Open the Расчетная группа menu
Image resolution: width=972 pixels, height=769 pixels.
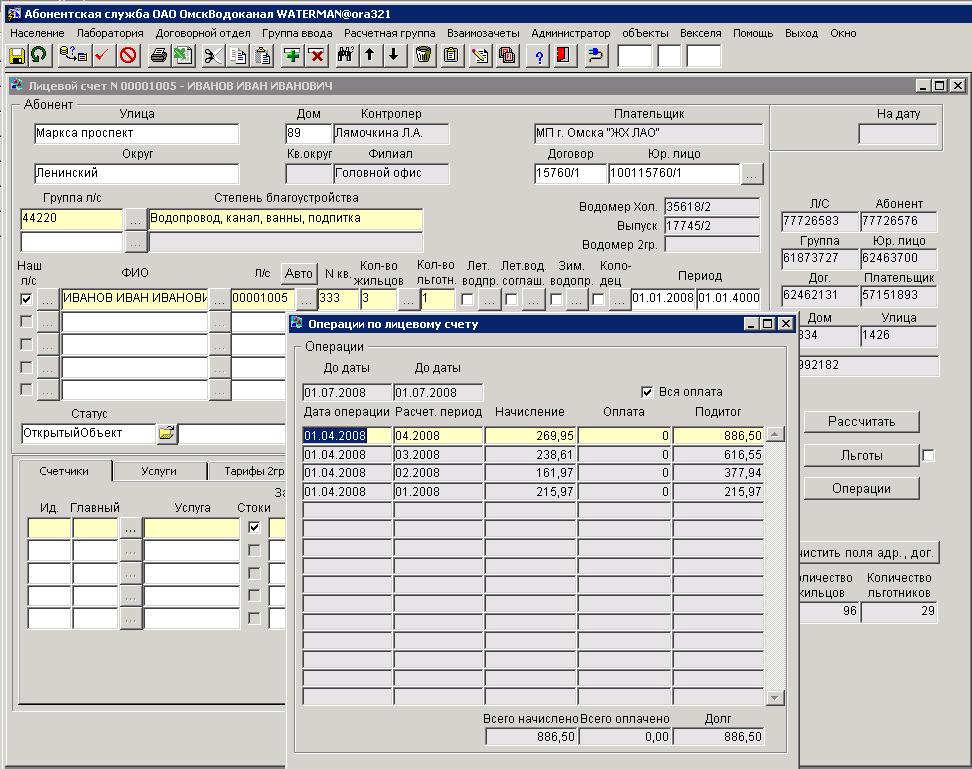coord(389,33)
